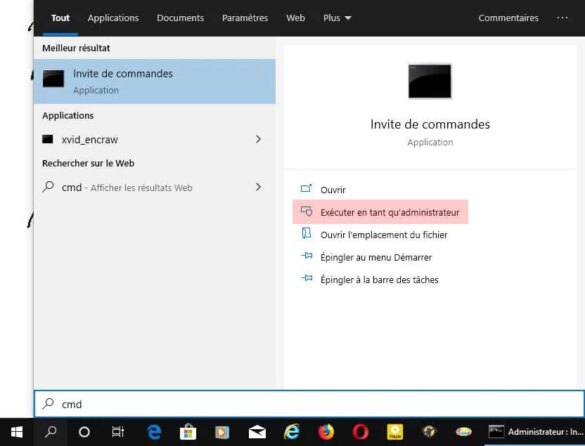Image resolution: width=585 pixels, height=446 pixels.
Task: Click Ouvrir in the actions list
Action: pos(333,190)
